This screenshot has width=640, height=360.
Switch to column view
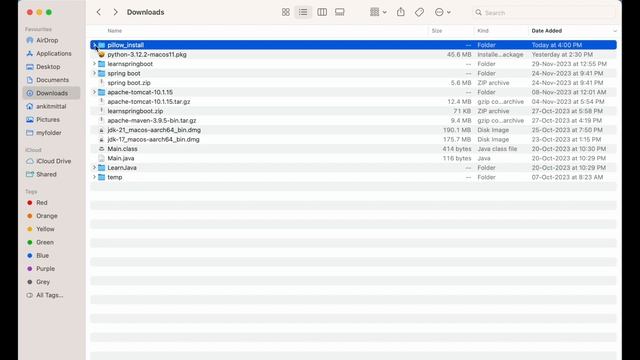click(322, 12)
